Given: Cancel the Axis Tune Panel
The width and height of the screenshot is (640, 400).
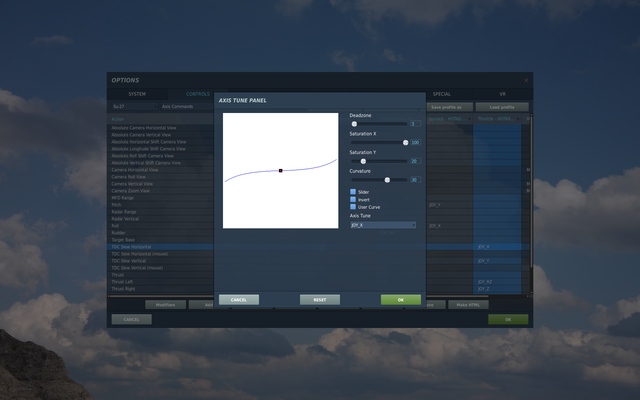Looking at the screenshot, I should click(x=239, y=300).
